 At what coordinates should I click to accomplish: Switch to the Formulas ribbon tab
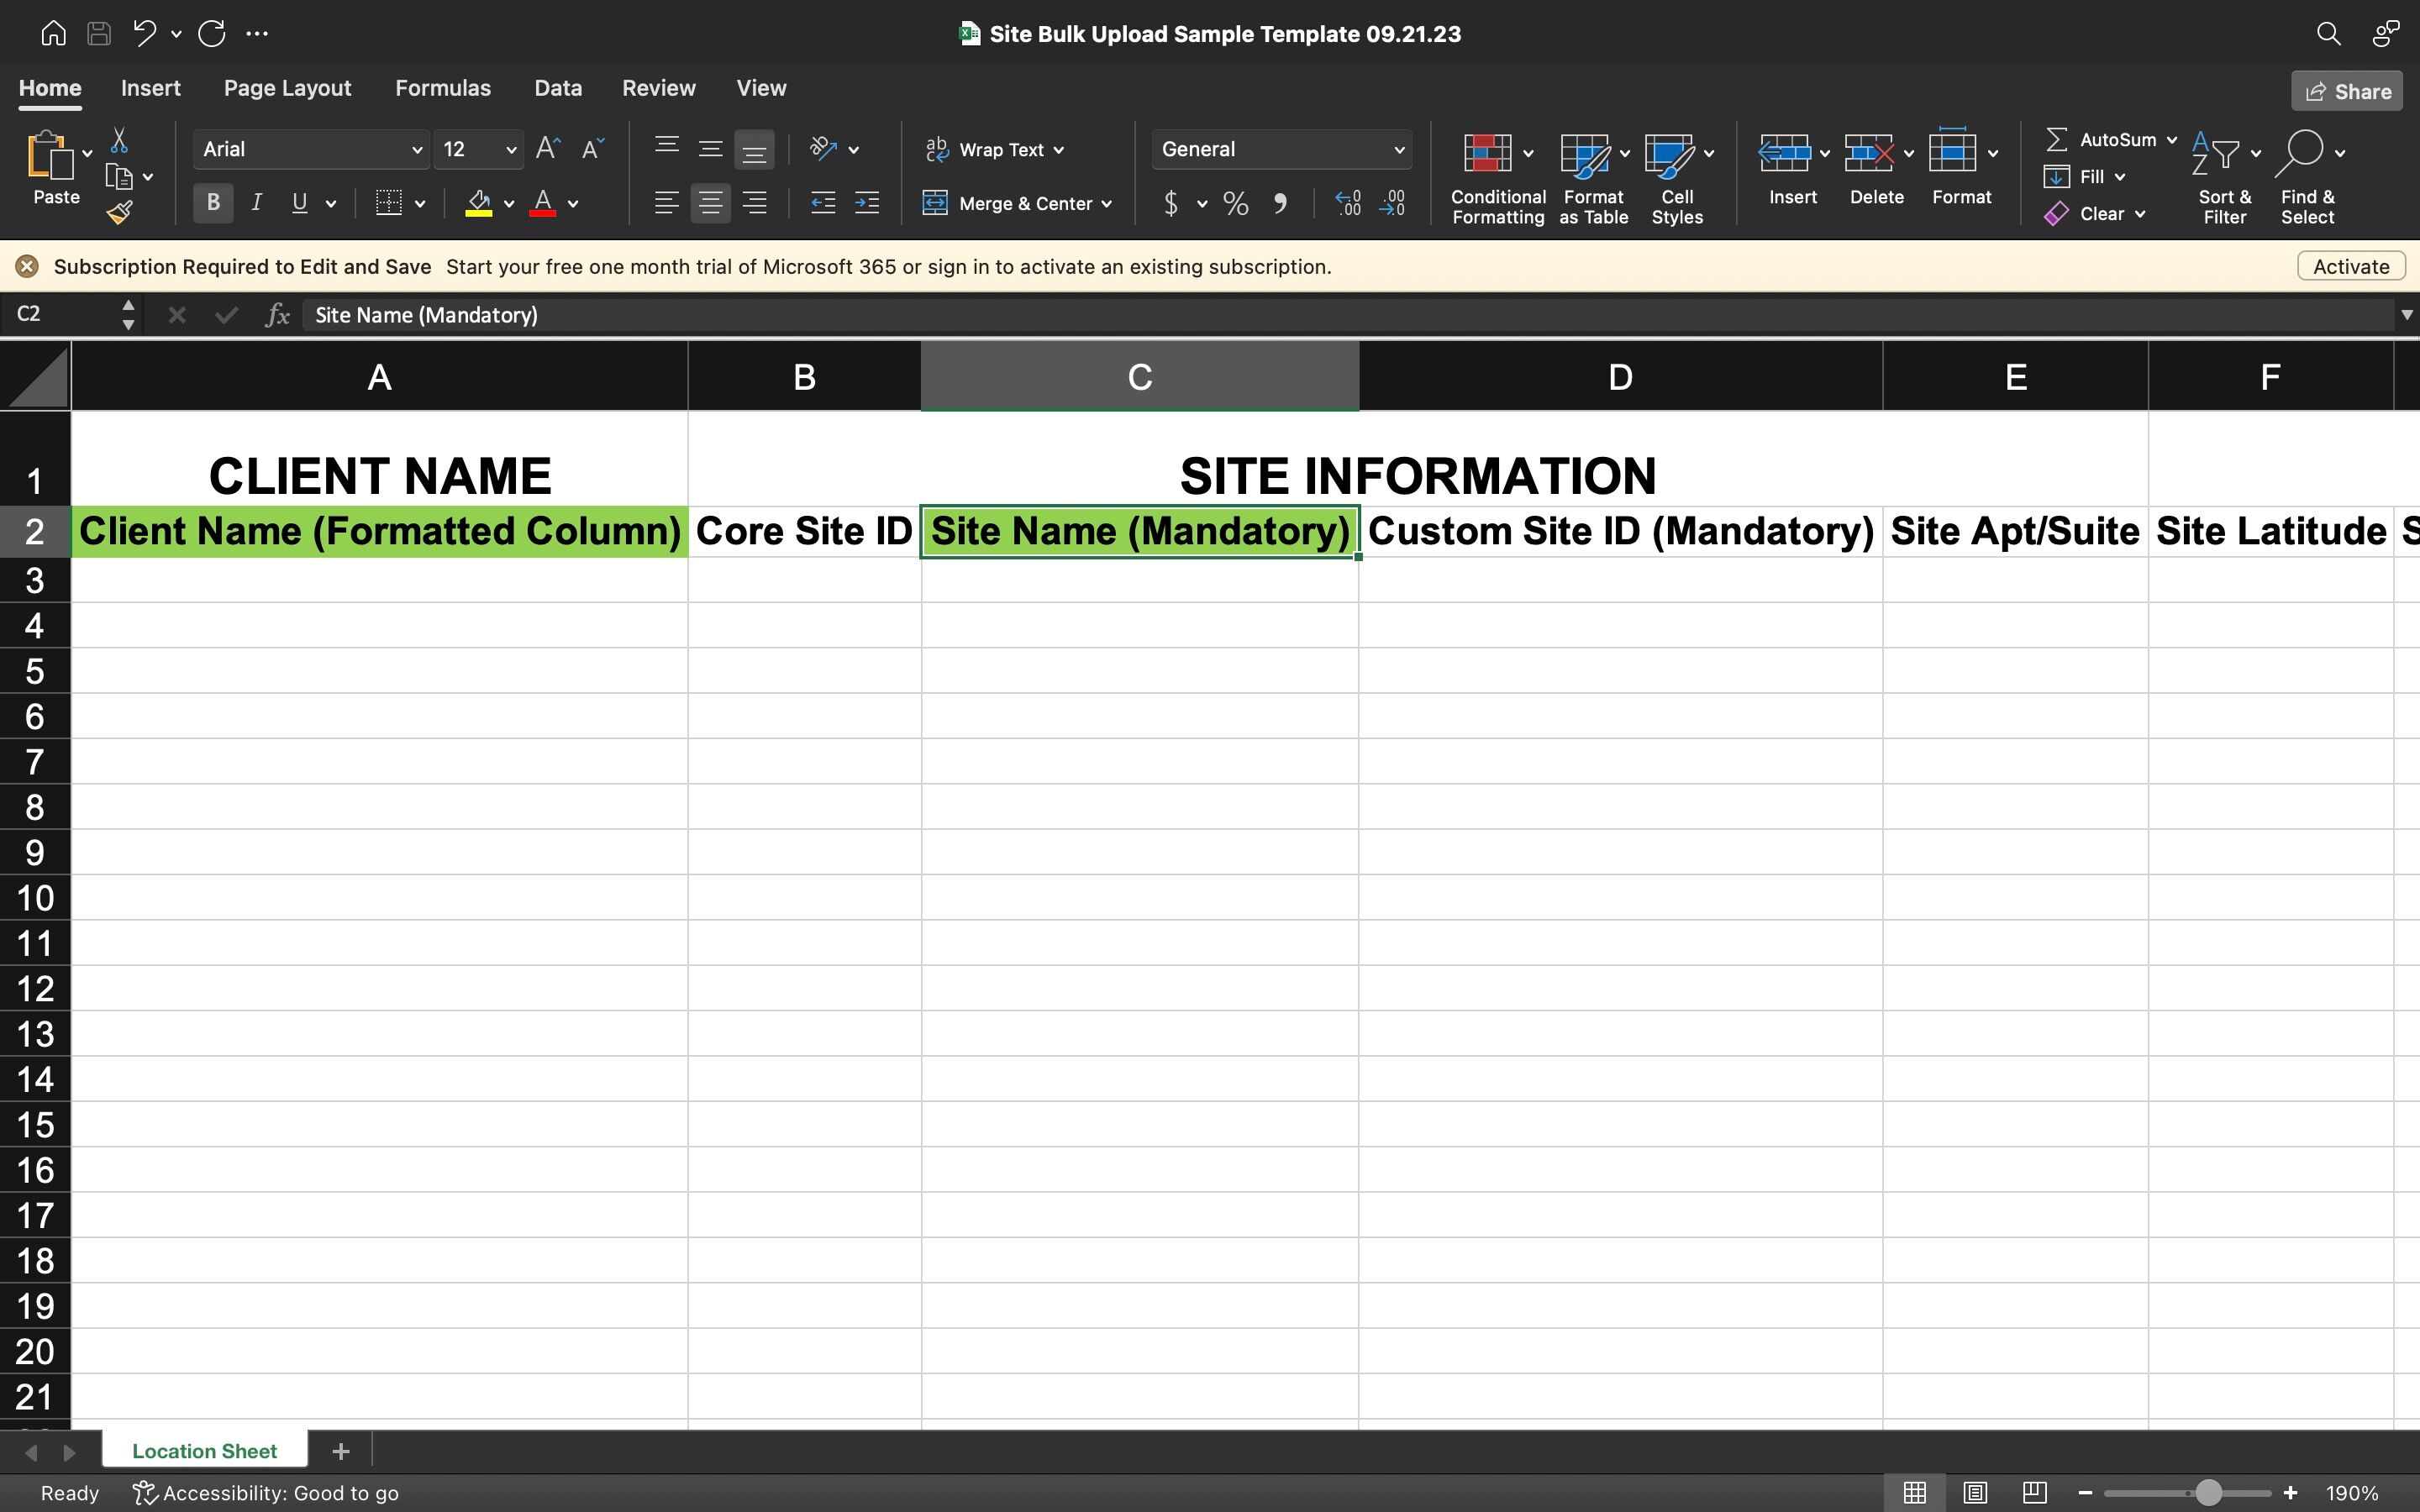(442, 88)
